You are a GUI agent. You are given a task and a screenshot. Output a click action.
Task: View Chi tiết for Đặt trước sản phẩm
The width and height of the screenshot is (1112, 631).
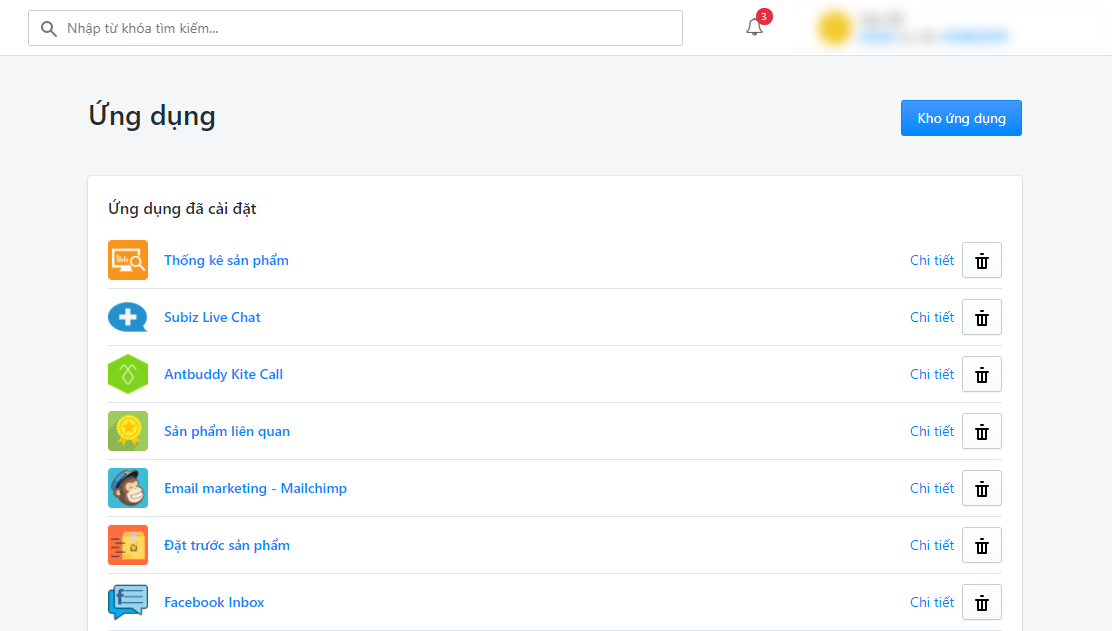[x=931, y=545]
